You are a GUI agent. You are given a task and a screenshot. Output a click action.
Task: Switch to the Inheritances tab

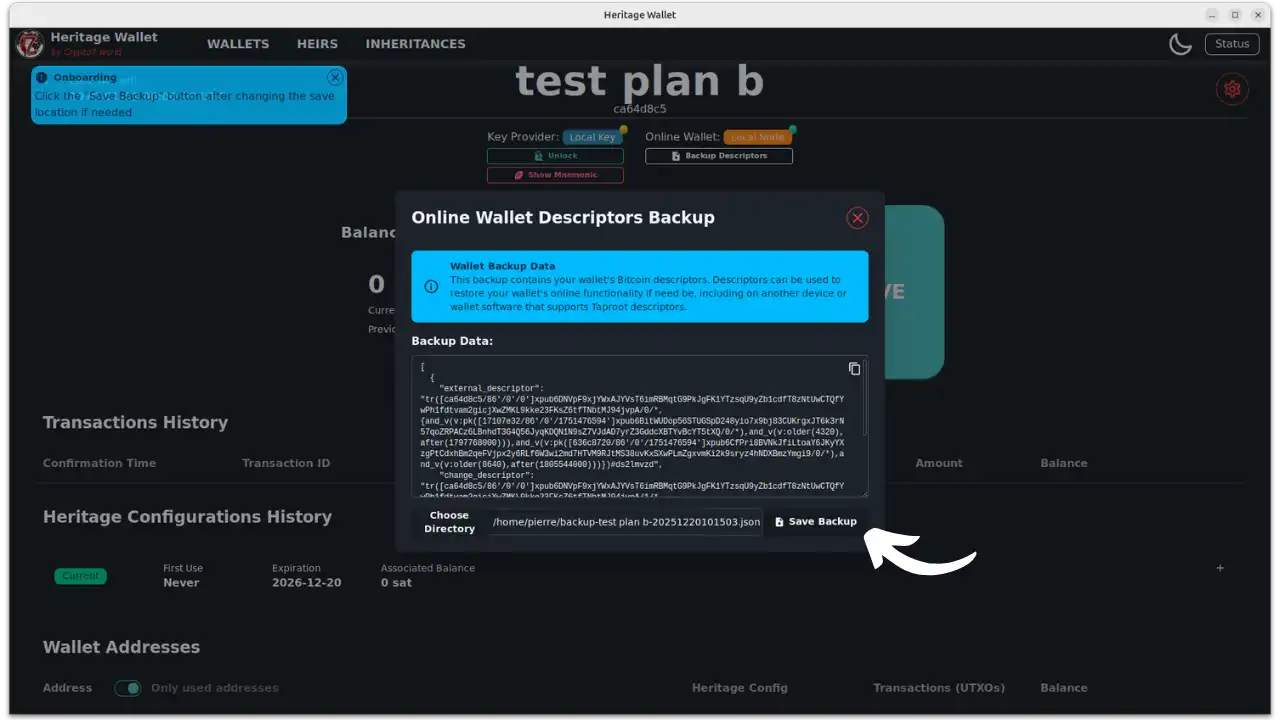pos(415,44)
